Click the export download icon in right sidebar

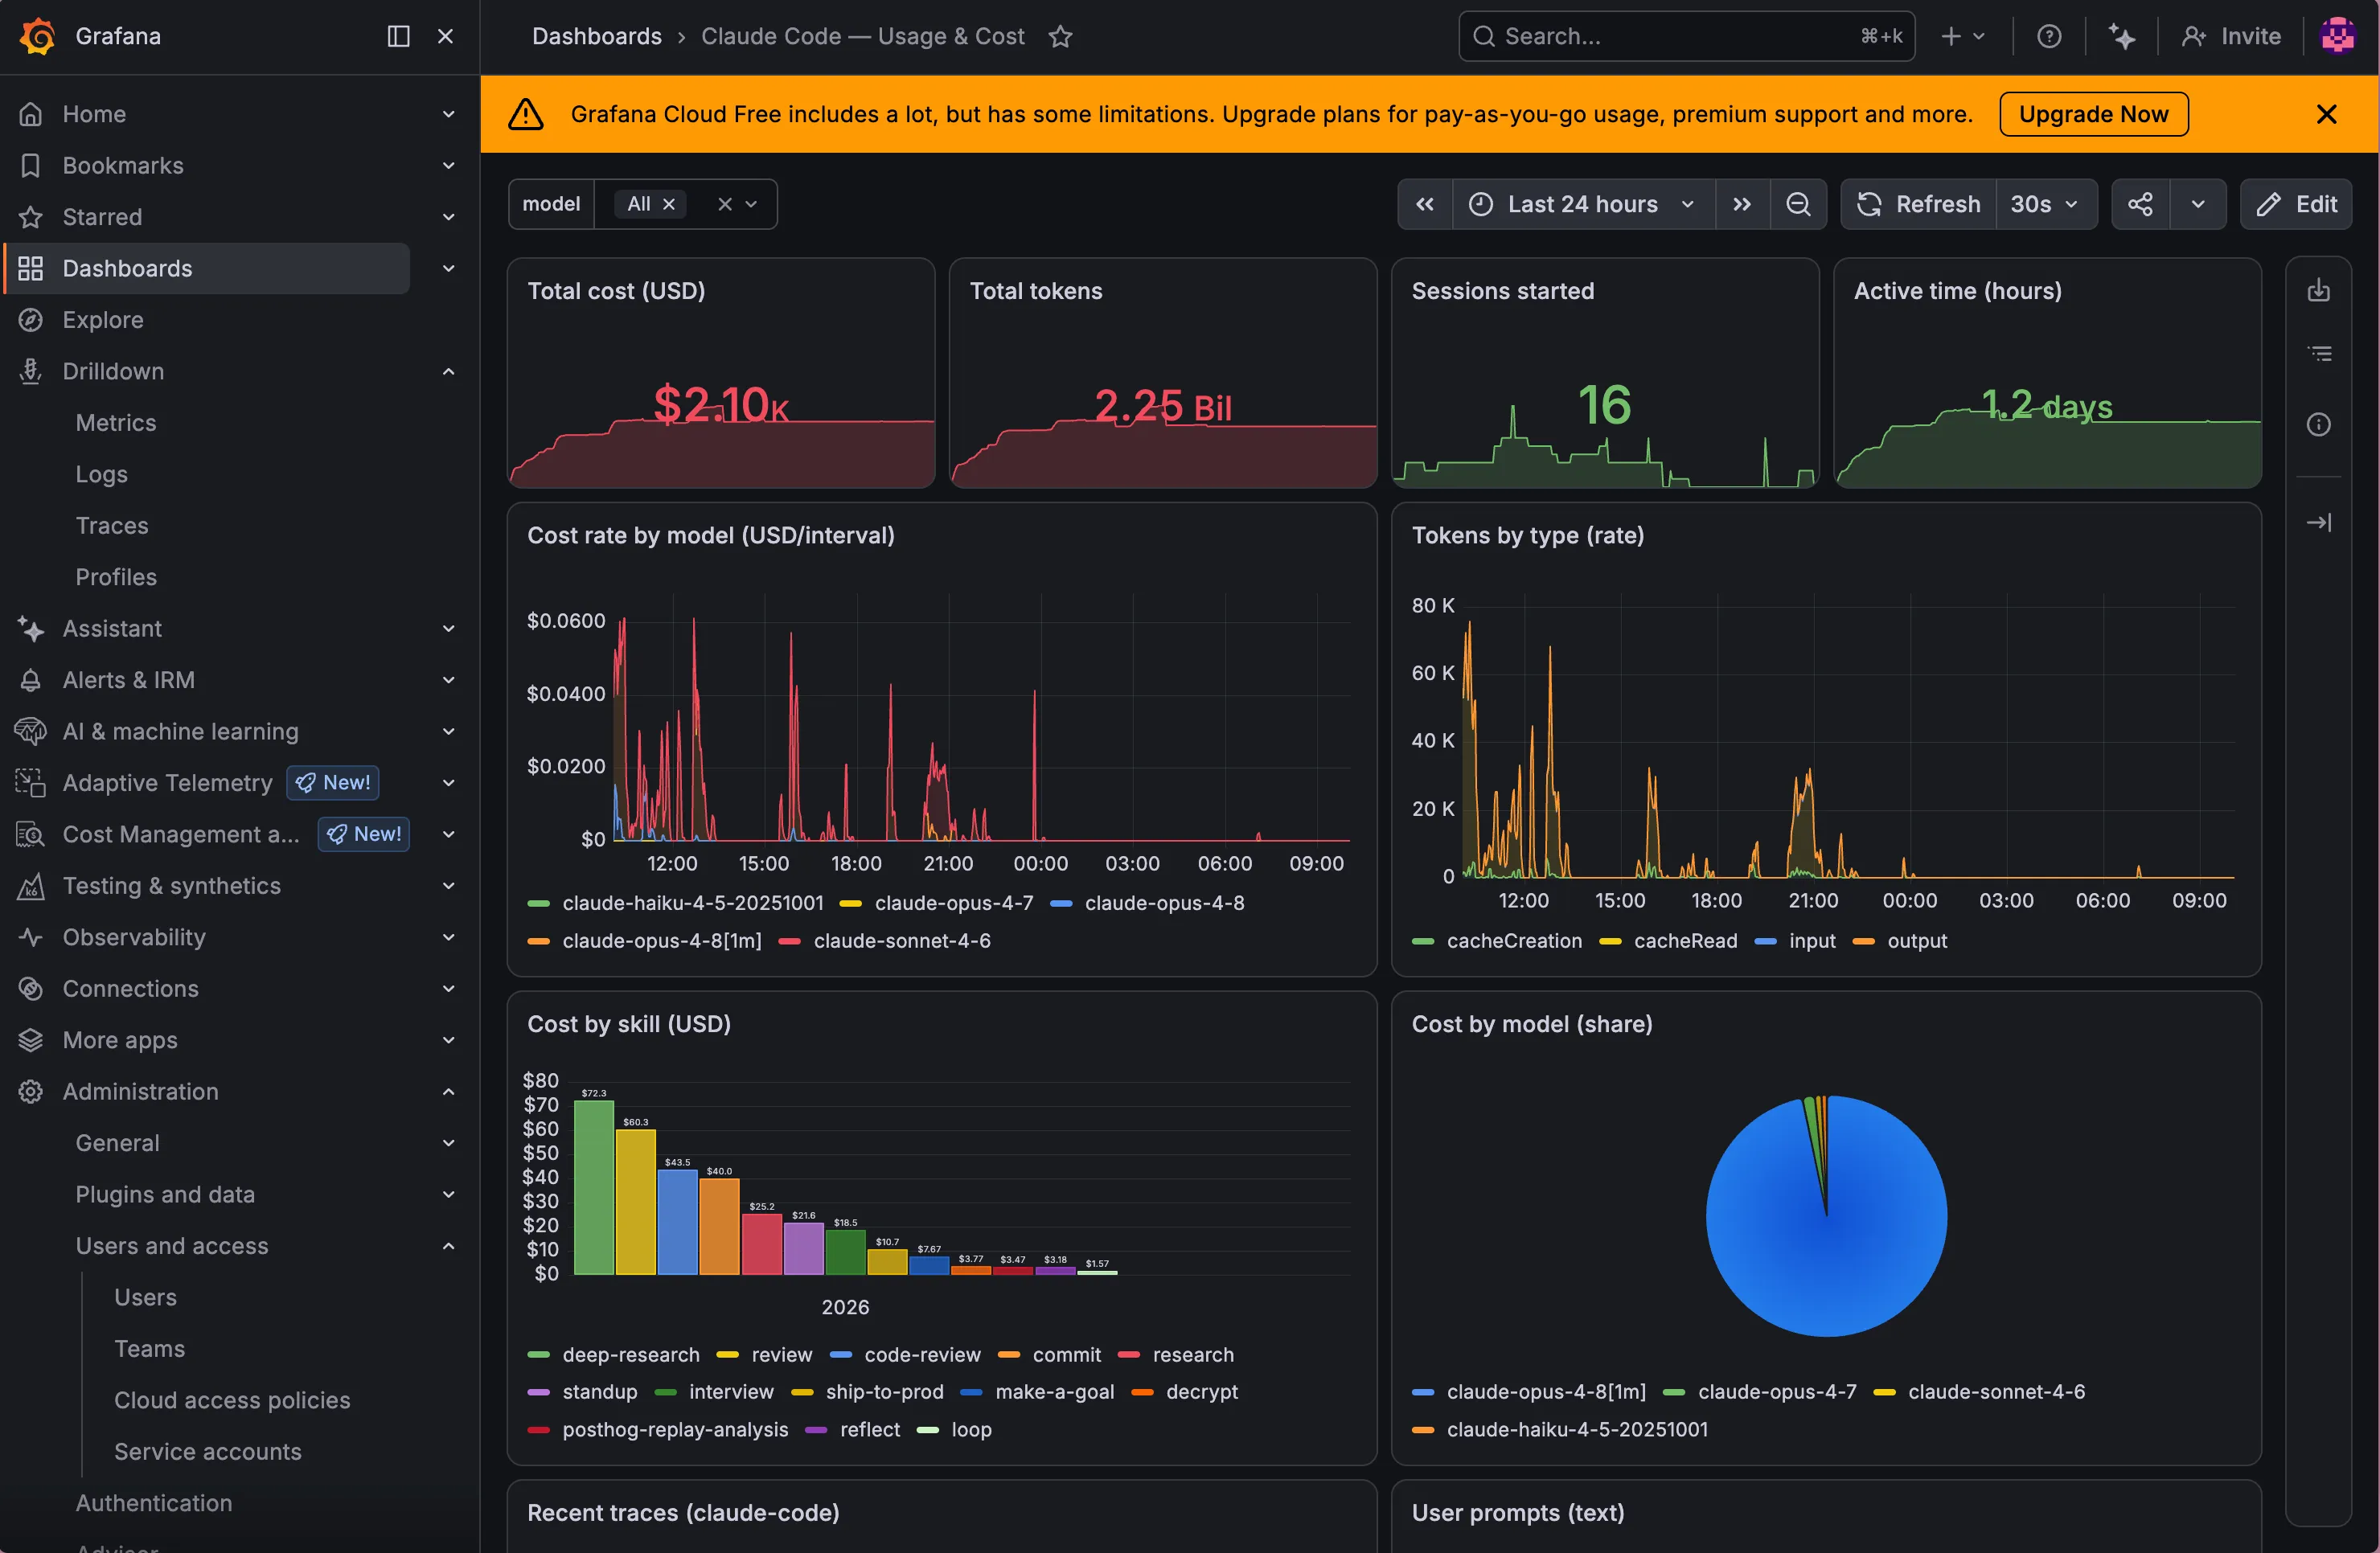[x=2319, y=291]
